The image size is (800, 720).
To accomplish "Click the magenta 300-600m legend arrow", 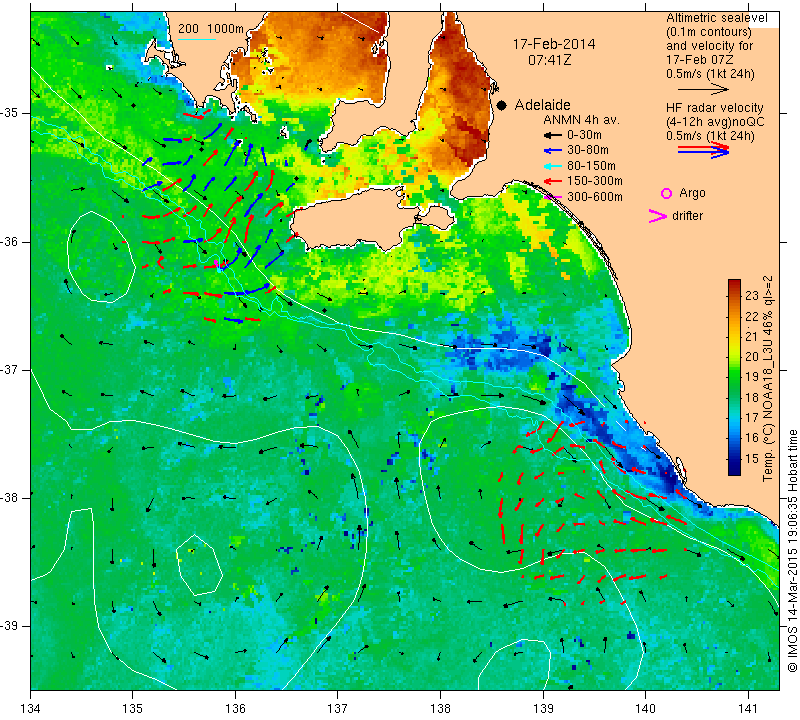I will tap(552, 196).
